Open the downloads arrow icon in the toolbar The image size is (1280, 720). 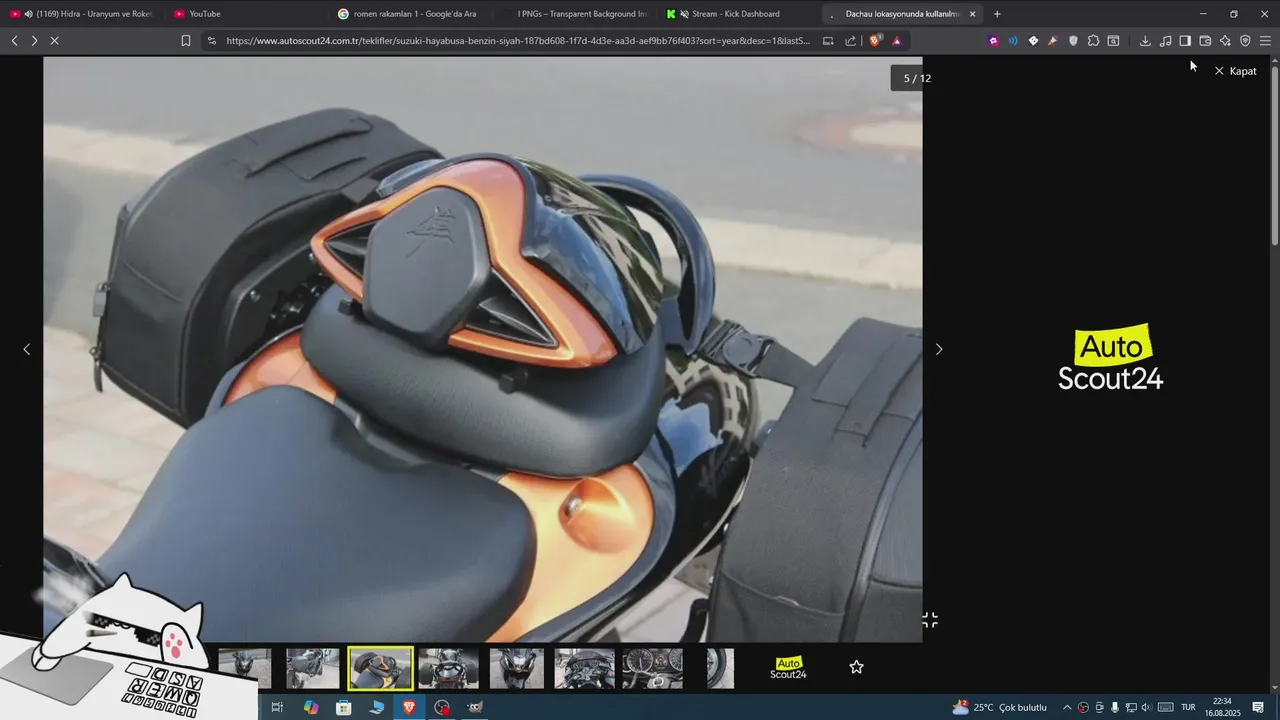pyautogui.click(x=1145, y=41)
